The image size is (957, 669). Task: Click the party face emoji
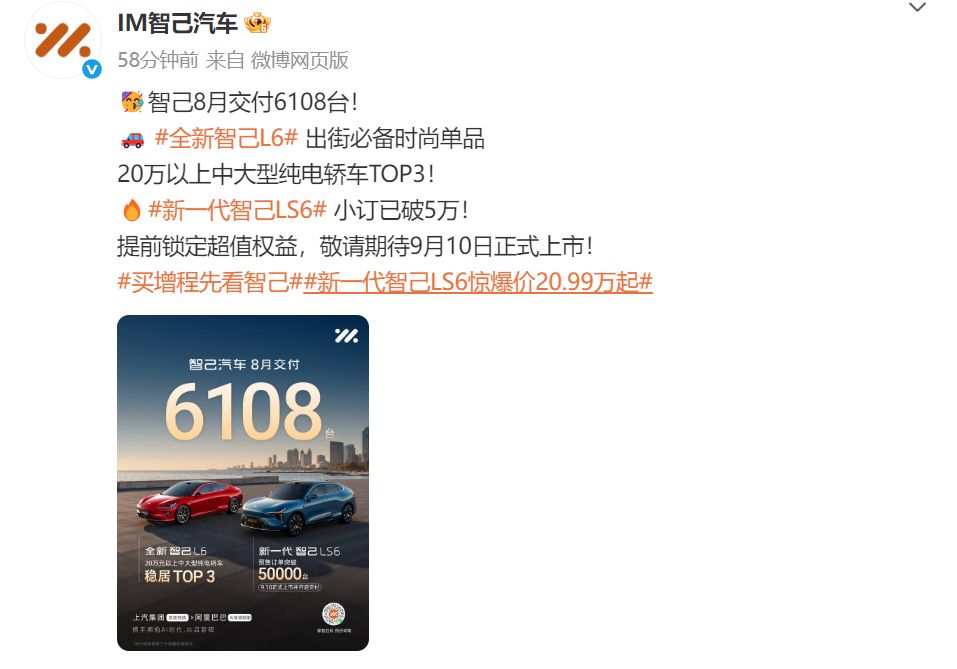point(131,102)
